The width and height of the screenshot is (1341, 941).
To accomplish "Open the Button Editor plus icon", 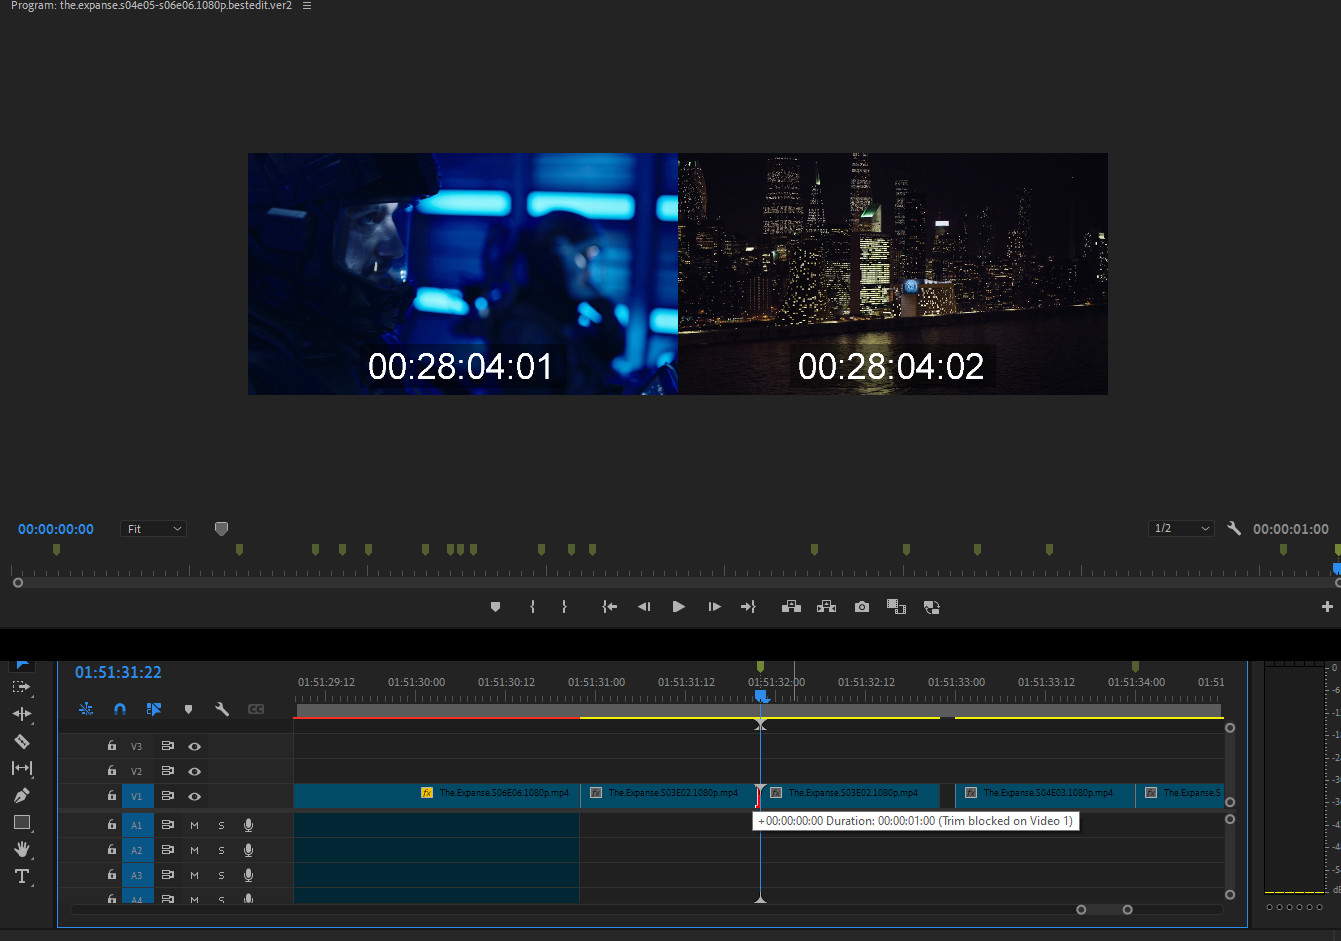I will click(x=1327, y=607).
